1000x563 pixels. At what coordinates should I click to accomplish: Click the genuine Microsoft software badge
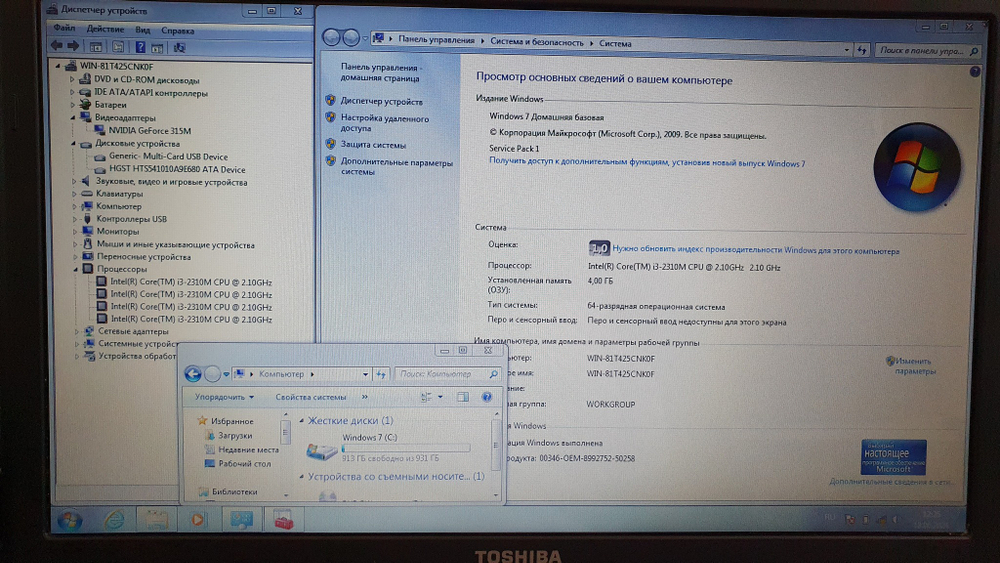tap(893, 457)
